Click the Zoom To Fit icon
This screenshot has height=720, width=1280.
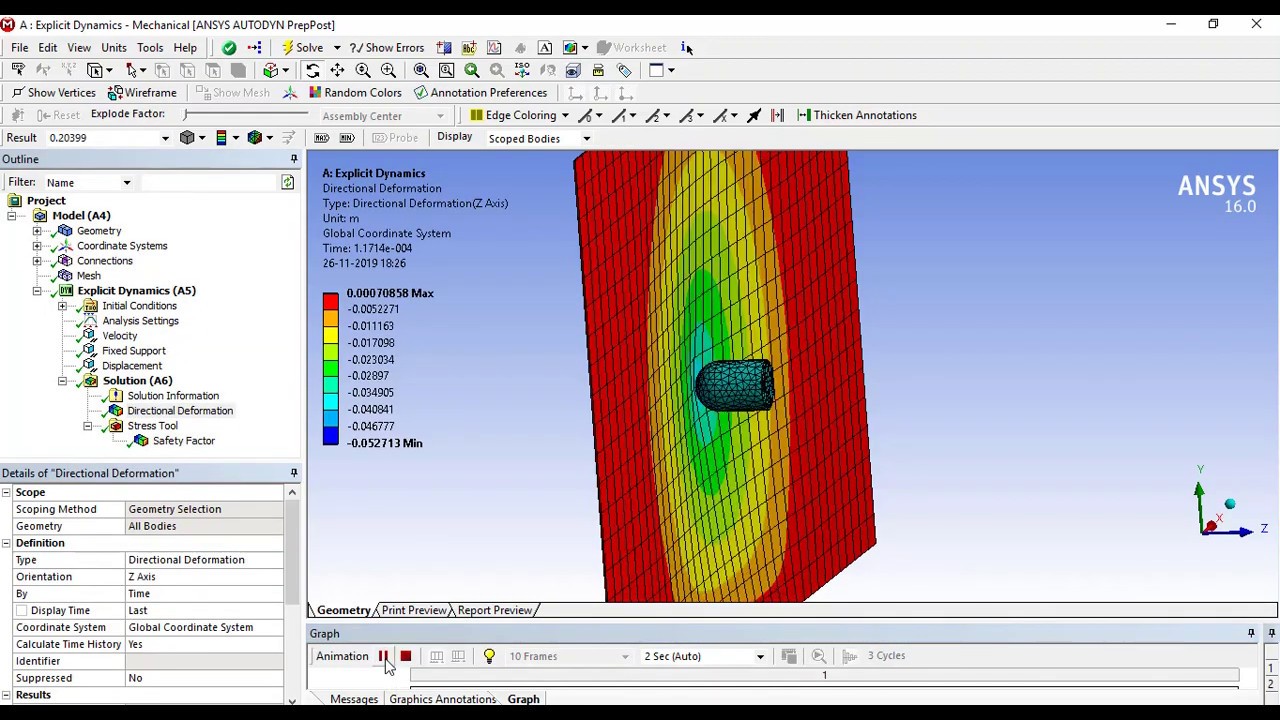coord(421,70)
